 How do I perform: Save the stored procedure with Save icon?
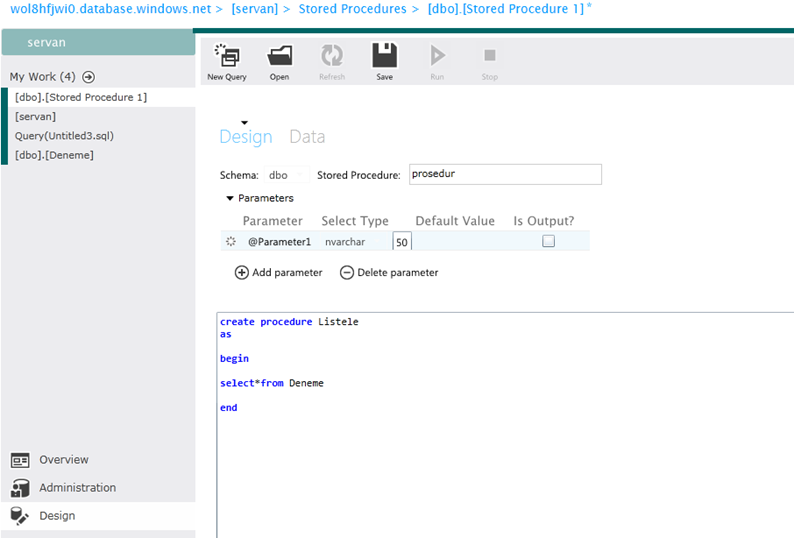[x=384, y=55]
